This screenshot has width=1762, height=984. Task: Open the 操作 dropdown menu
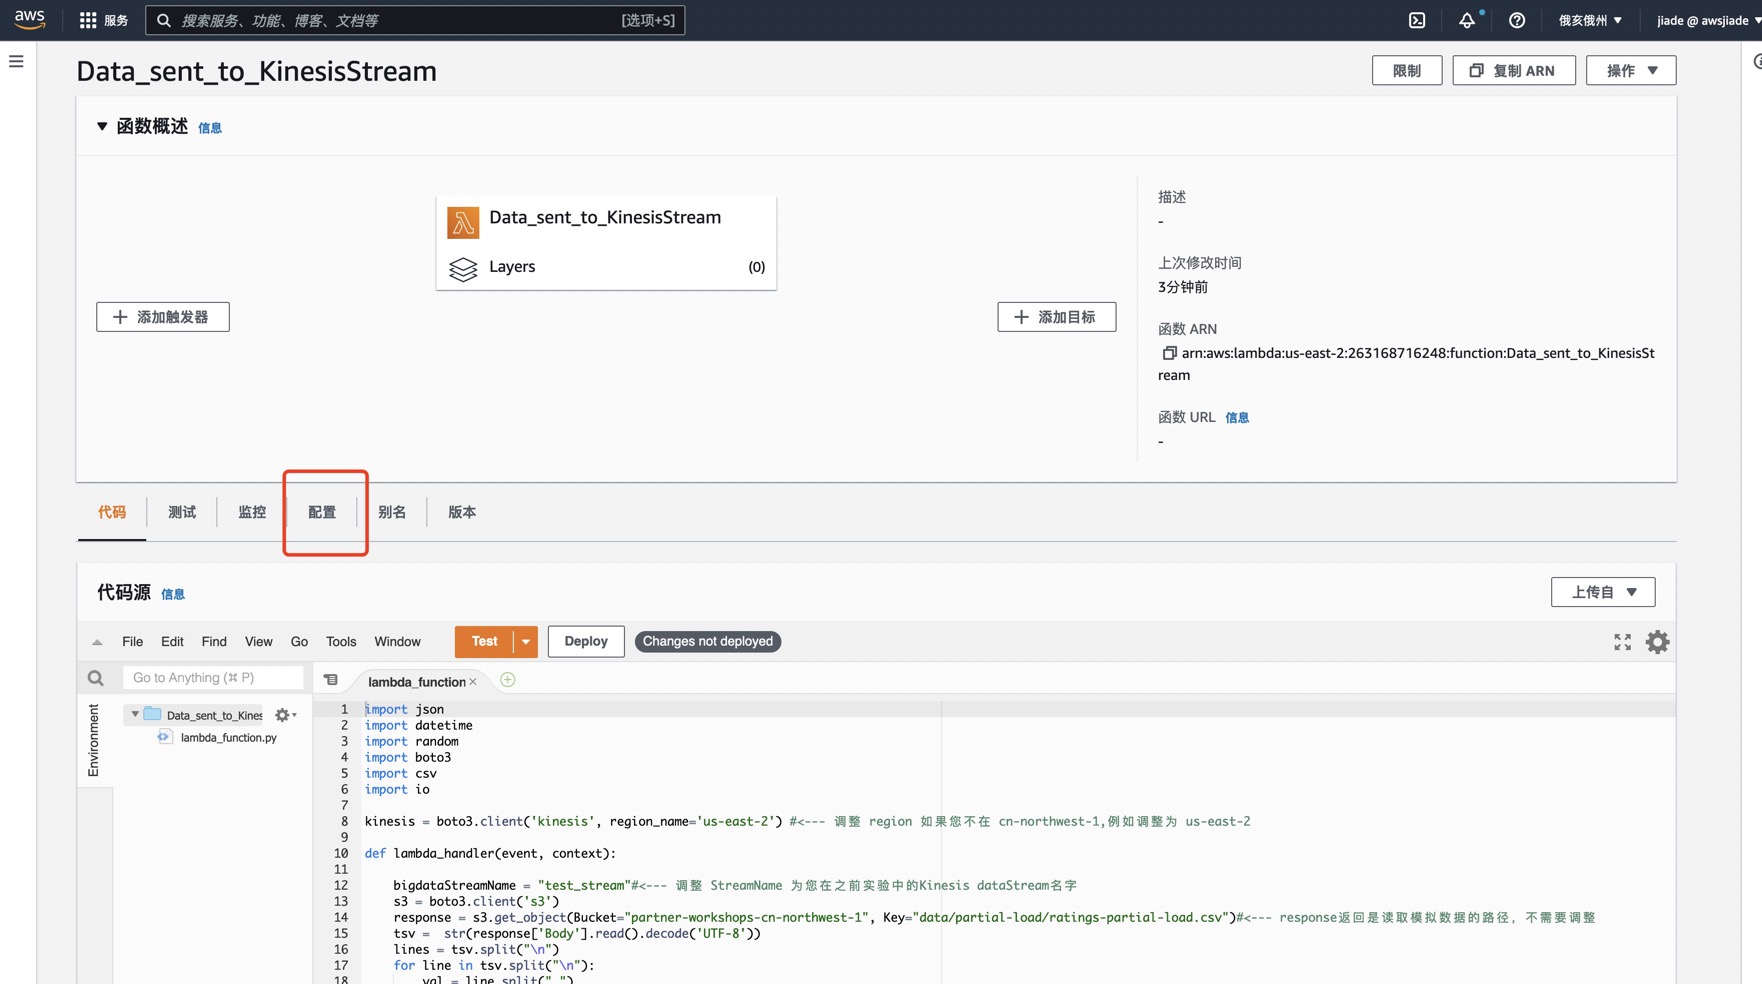[1630, 70]
